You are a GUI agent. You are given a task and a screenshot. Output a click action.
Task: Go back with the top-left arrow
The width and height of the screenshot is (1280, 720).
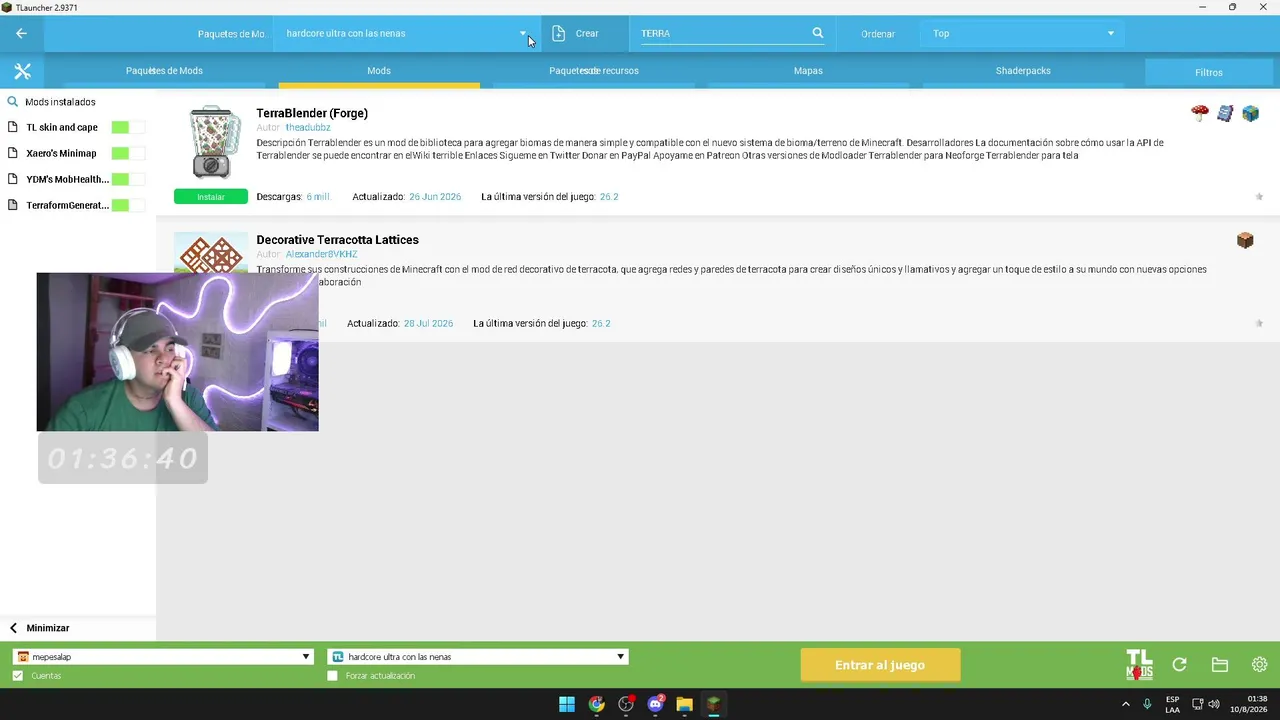click(21, 33)
